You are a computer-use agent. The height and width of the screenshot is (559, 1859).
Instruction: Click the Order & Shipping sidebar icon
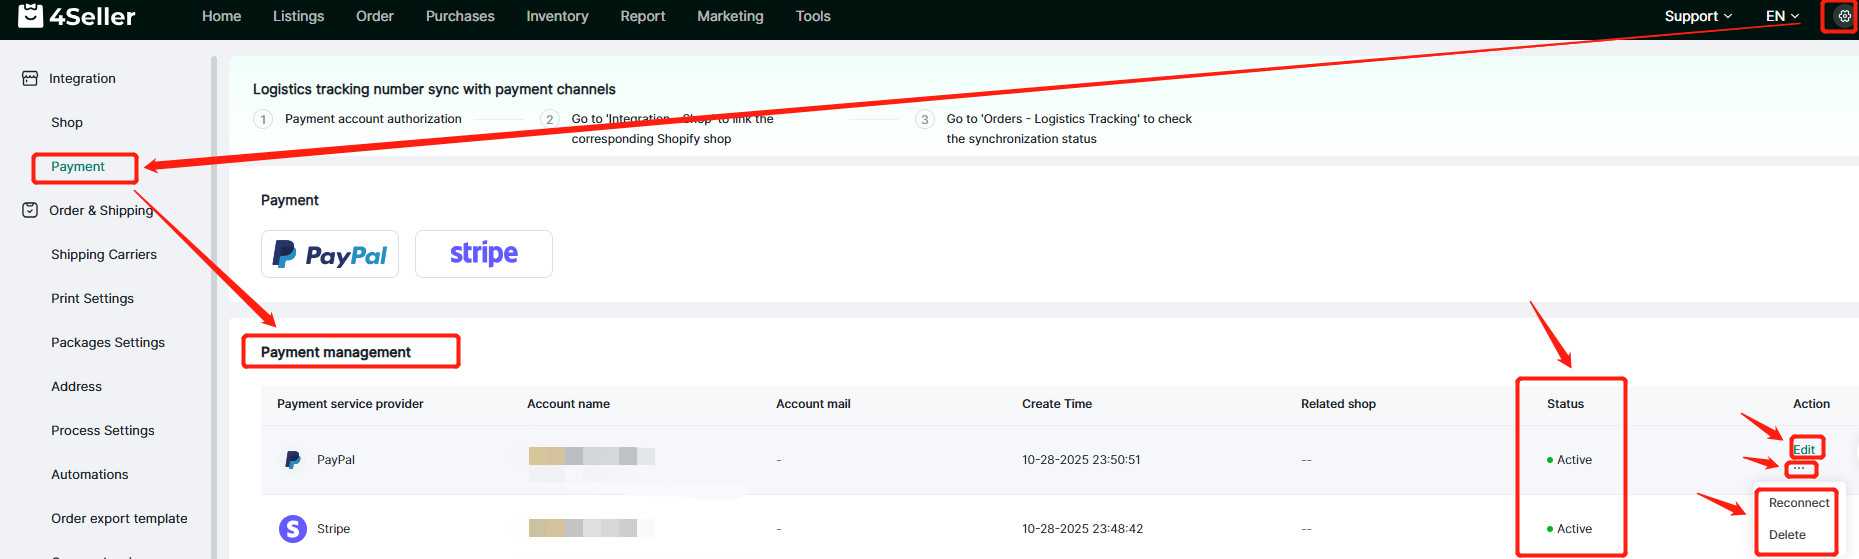pos(30,210)
